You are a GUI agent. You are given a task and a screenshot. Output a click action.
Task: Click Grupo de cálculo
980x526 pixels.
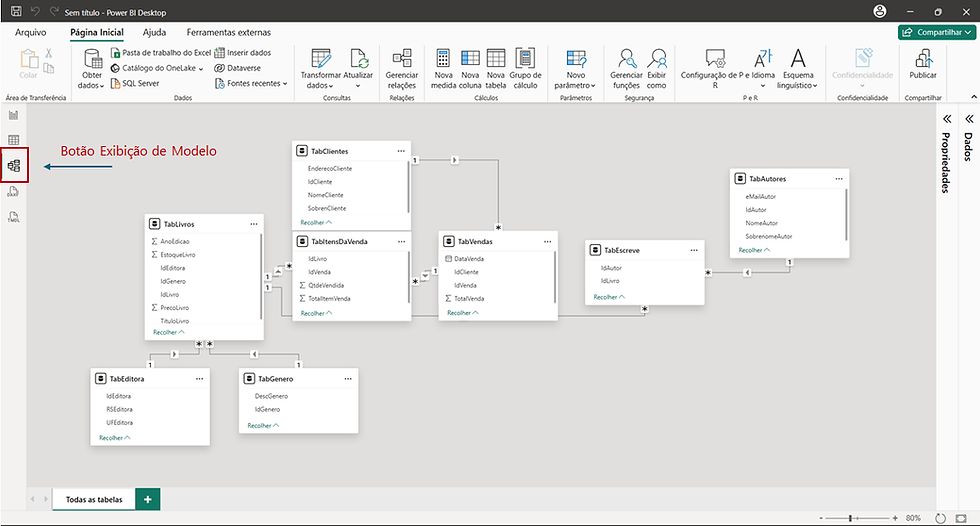[x=525, y=69]
